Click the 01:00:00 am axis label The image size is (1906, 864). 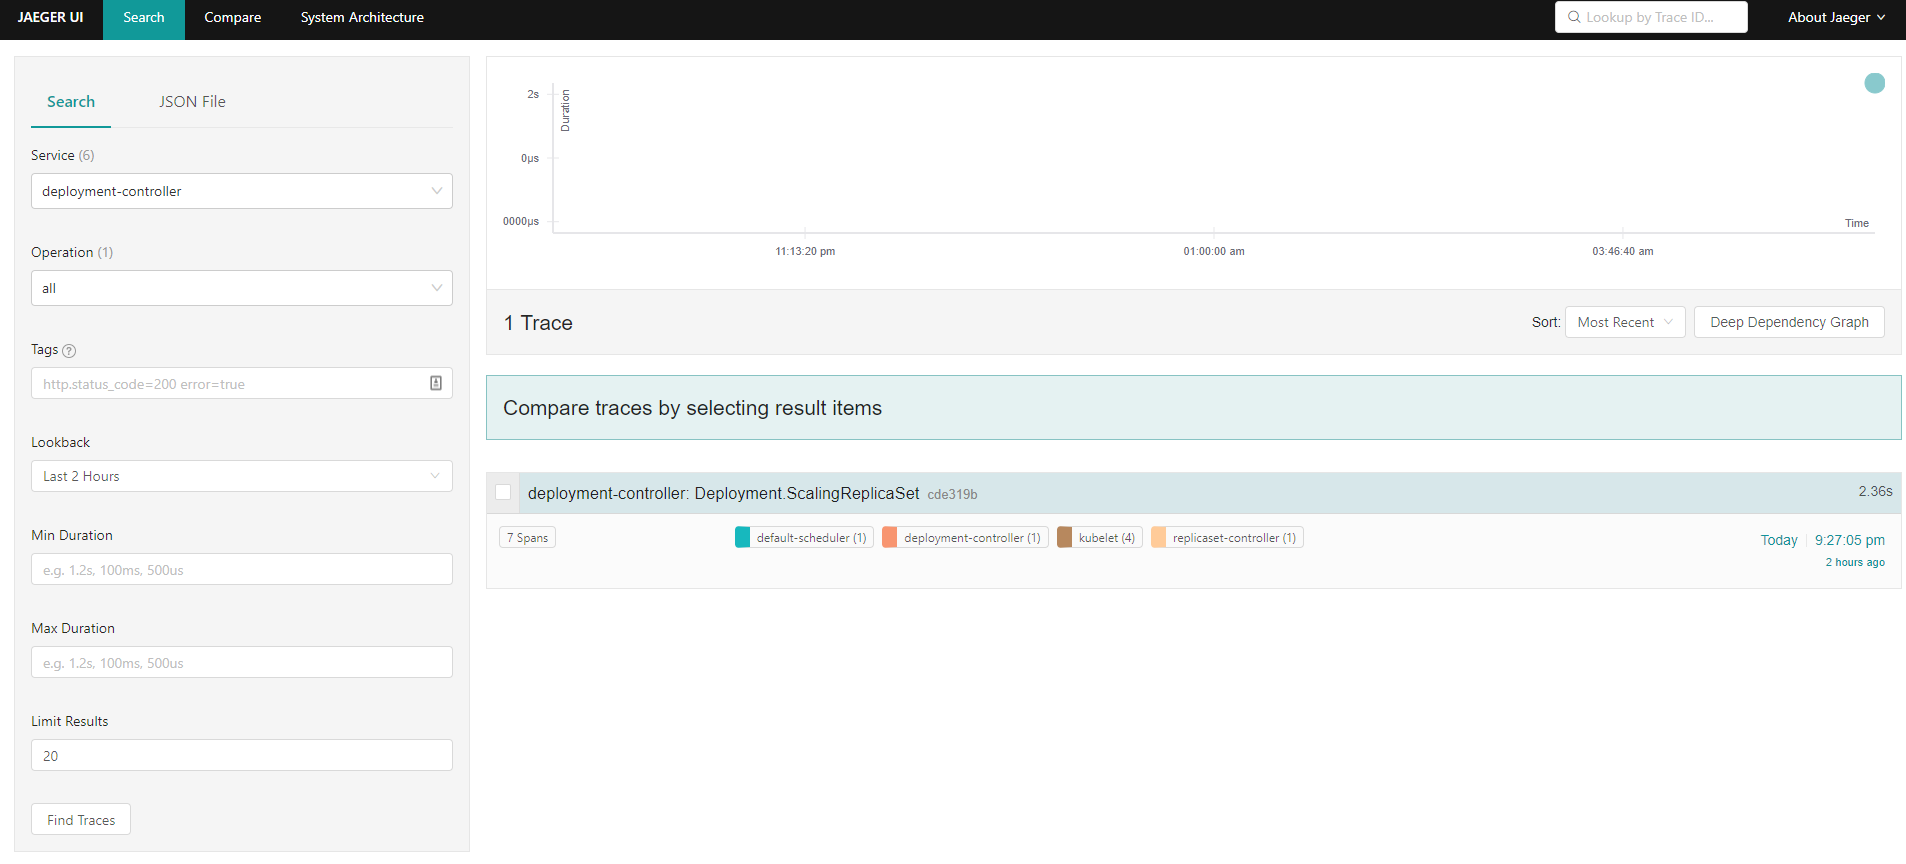pos(1214,251)
